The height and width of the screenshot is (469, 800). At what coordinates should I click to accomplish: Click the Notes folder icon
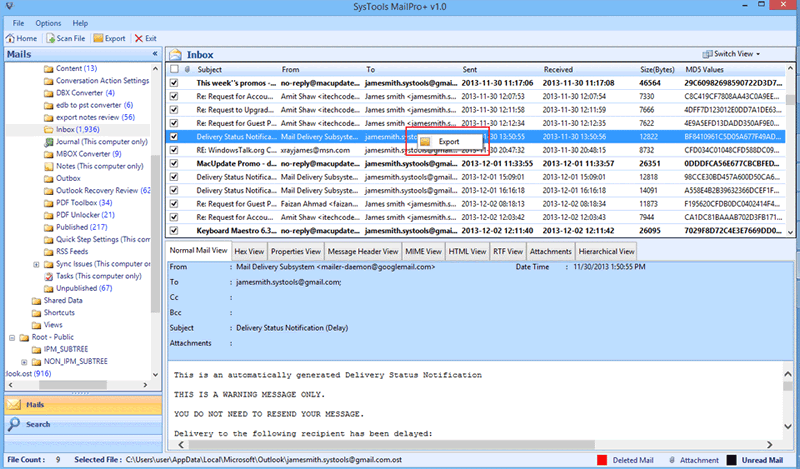point(48,166)
